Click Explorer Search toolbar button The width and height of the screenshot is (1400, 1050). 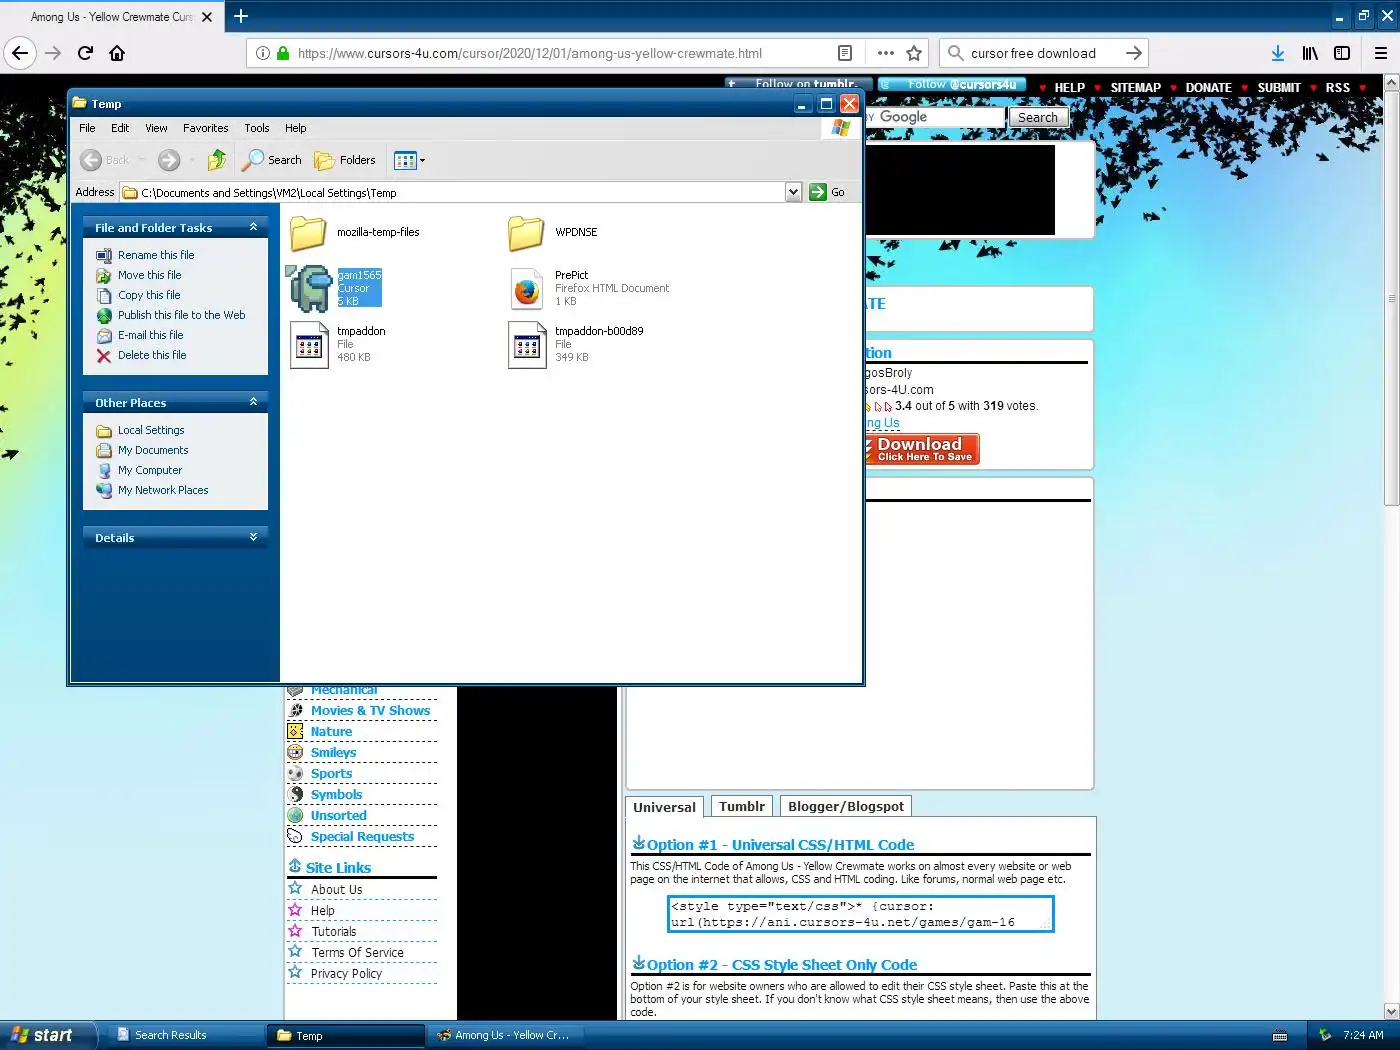[x=272, y=160]
